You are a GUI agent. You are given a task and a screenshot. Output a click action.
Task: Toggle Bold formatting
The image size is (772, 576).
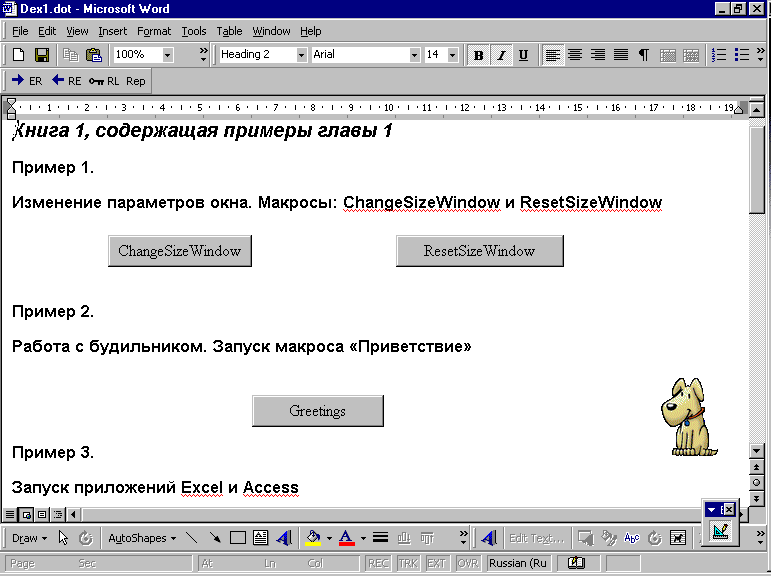[x=479, y=55]
